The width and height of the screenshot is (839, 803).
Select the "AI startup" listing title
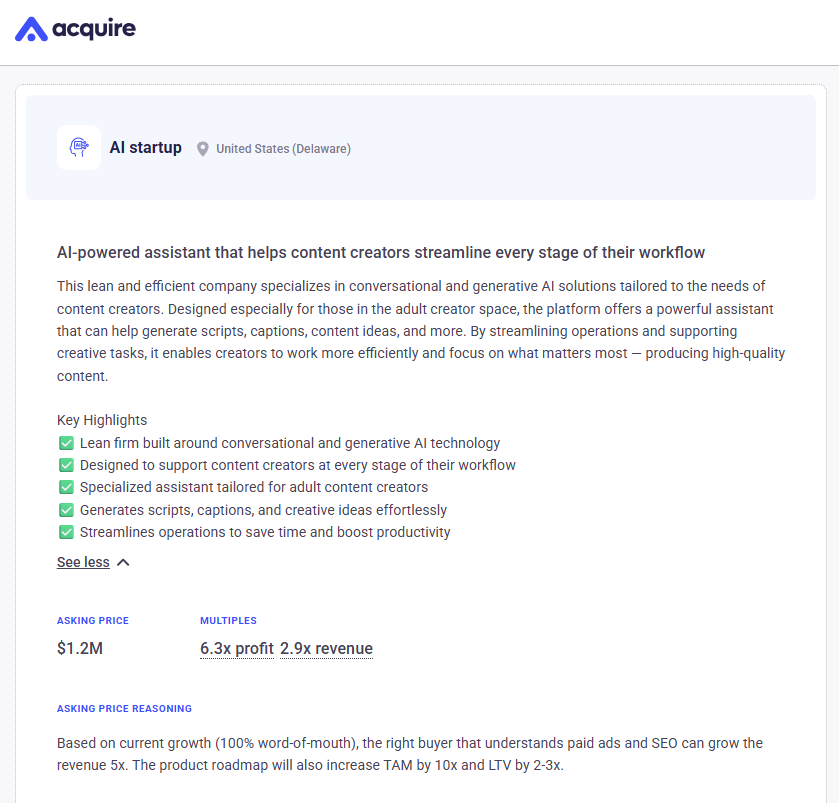(x=146, y=148)
